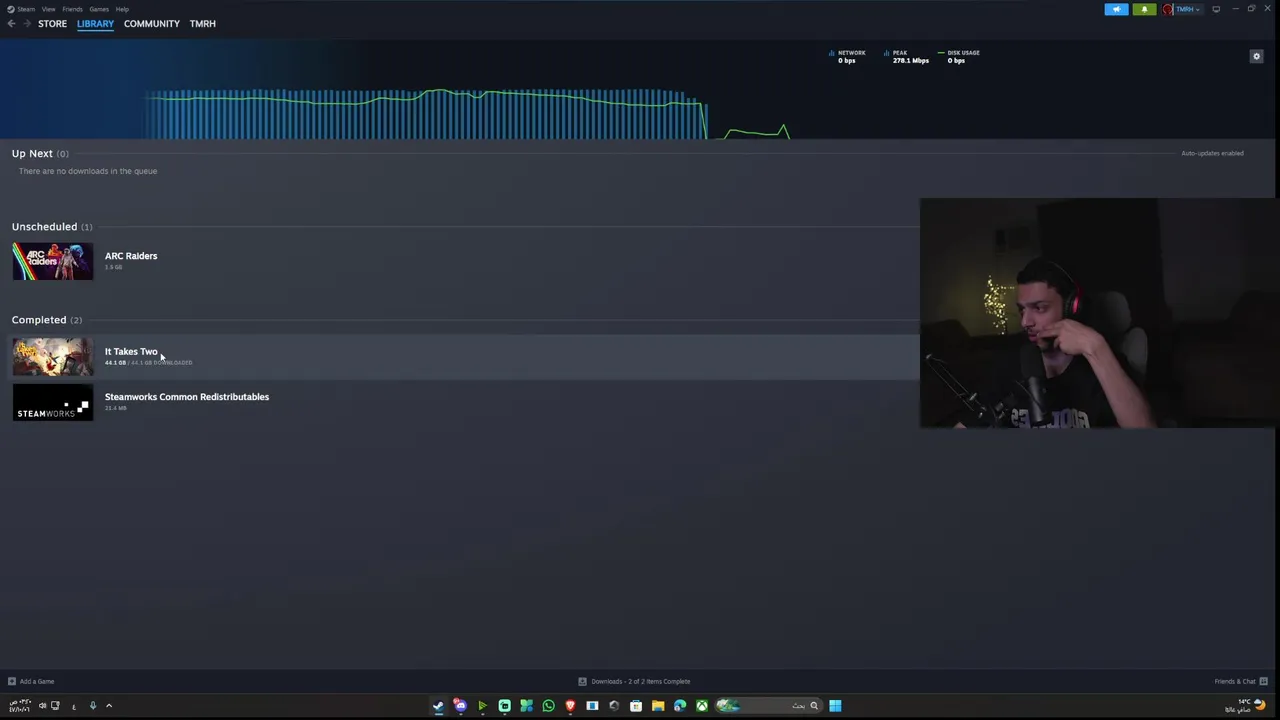Click the ARC Raiders game thumbnail
This screenshot has width=1280, height=720.
pyautogui.click(x=52, y=262)
